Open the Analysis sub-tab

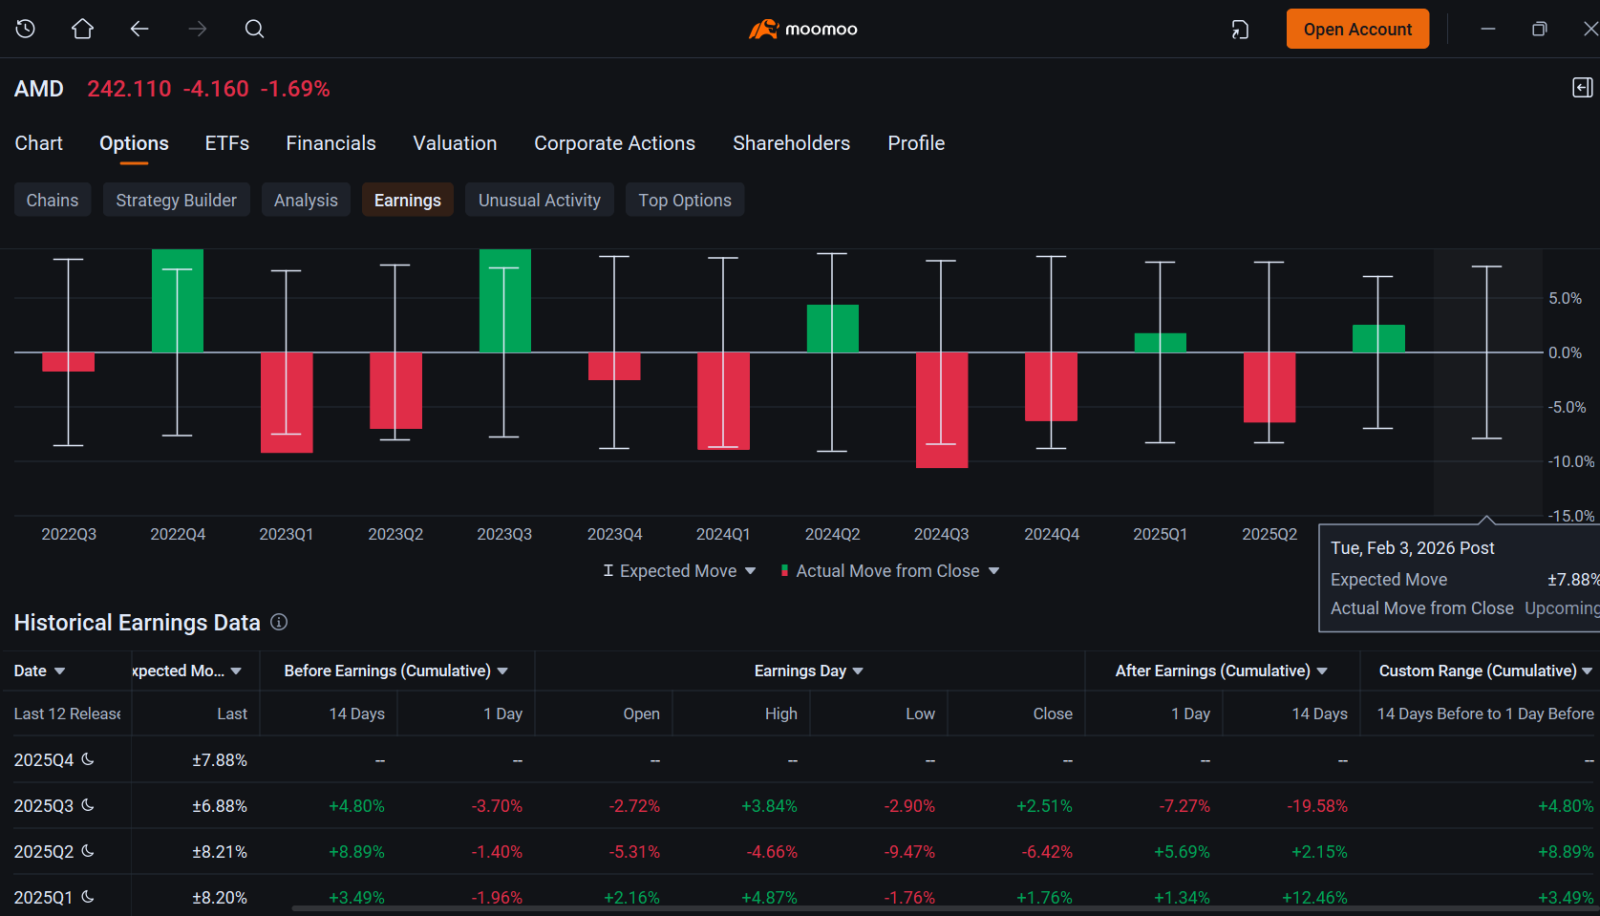[306, 200]
